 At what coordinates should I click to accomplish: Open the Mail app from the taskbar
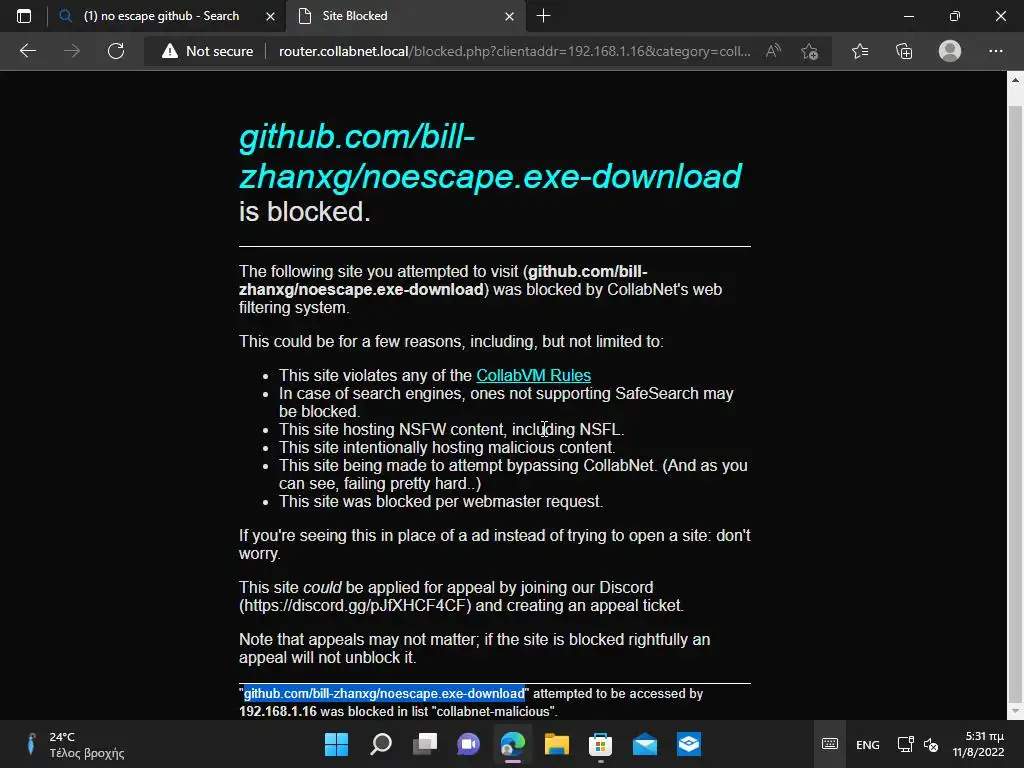(x=645, y=744)
